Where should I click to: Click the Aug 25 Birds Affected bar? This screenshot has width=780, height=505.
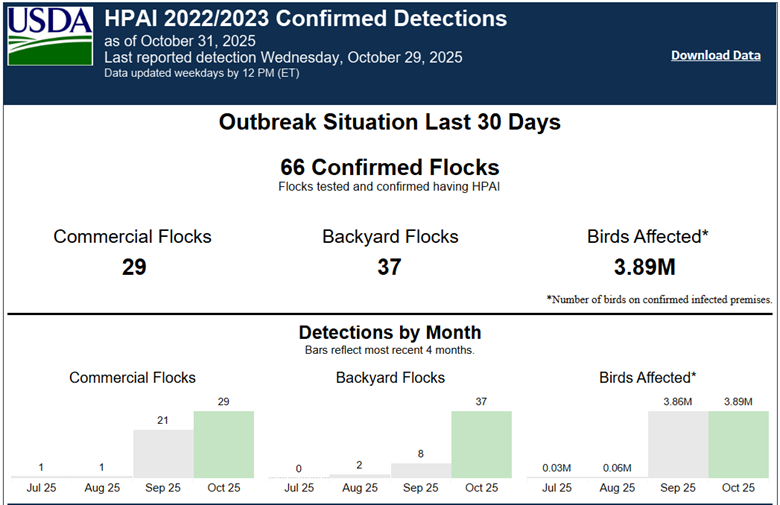coord(617,476)
